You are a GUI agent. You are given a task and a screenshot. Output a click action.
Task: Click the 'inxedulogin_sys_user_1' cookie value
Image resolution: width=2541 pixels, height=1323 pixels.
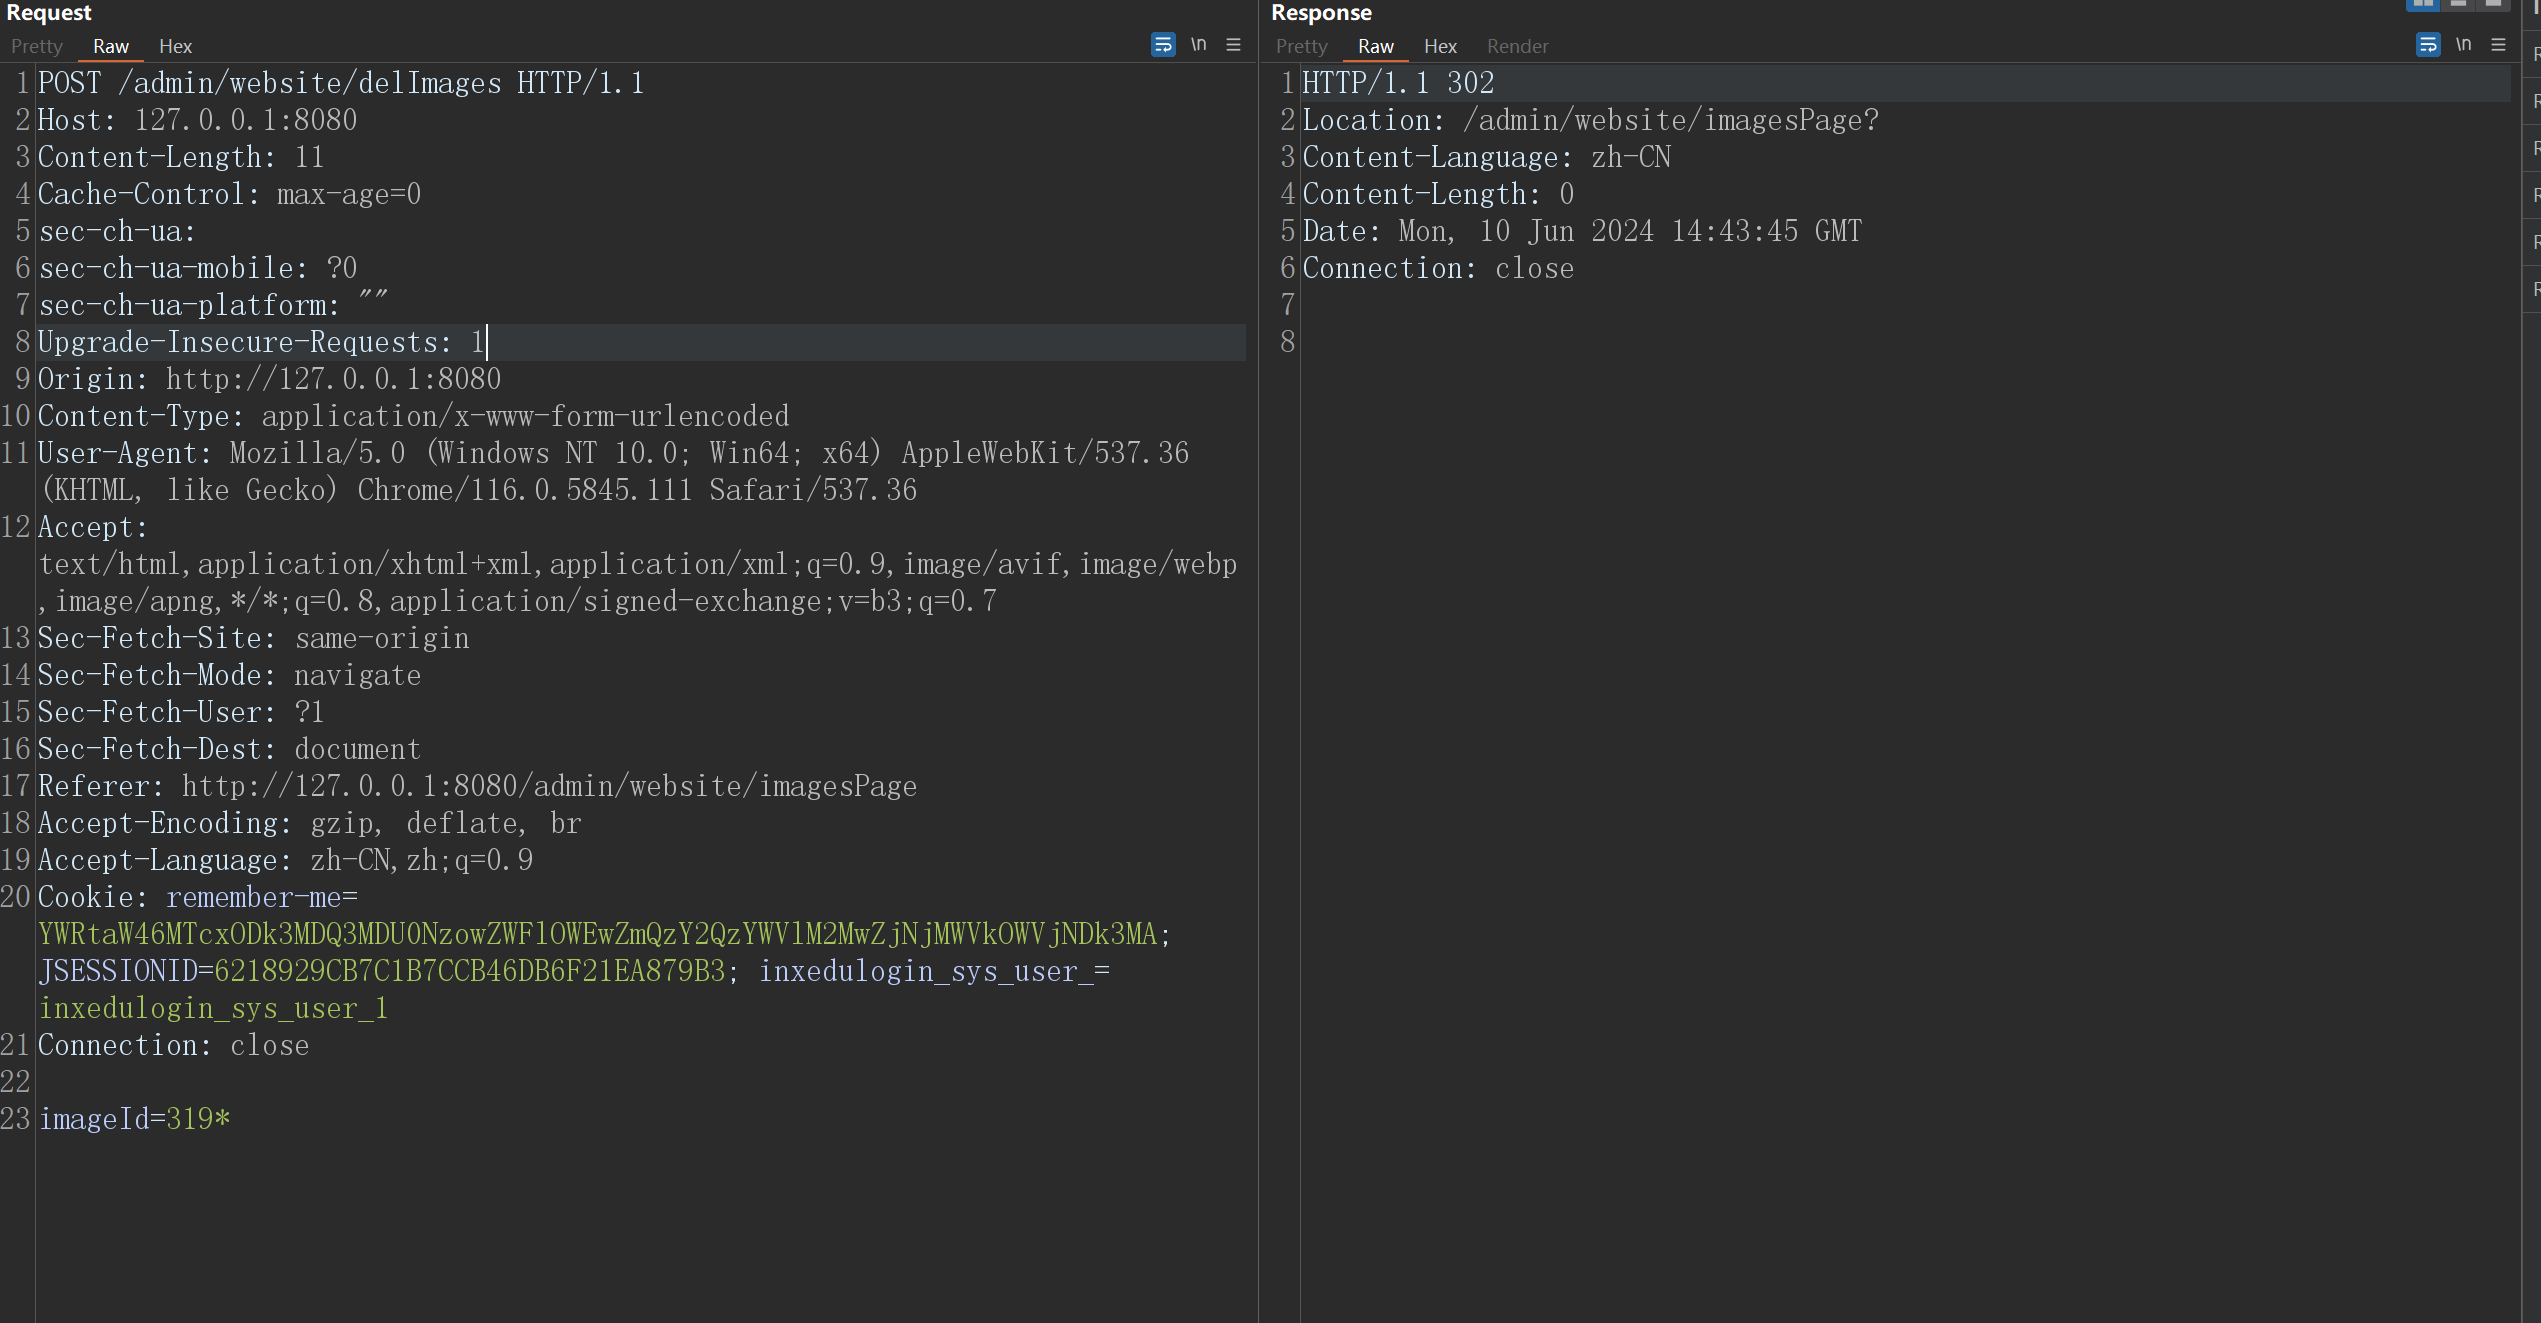[213, 1008]
